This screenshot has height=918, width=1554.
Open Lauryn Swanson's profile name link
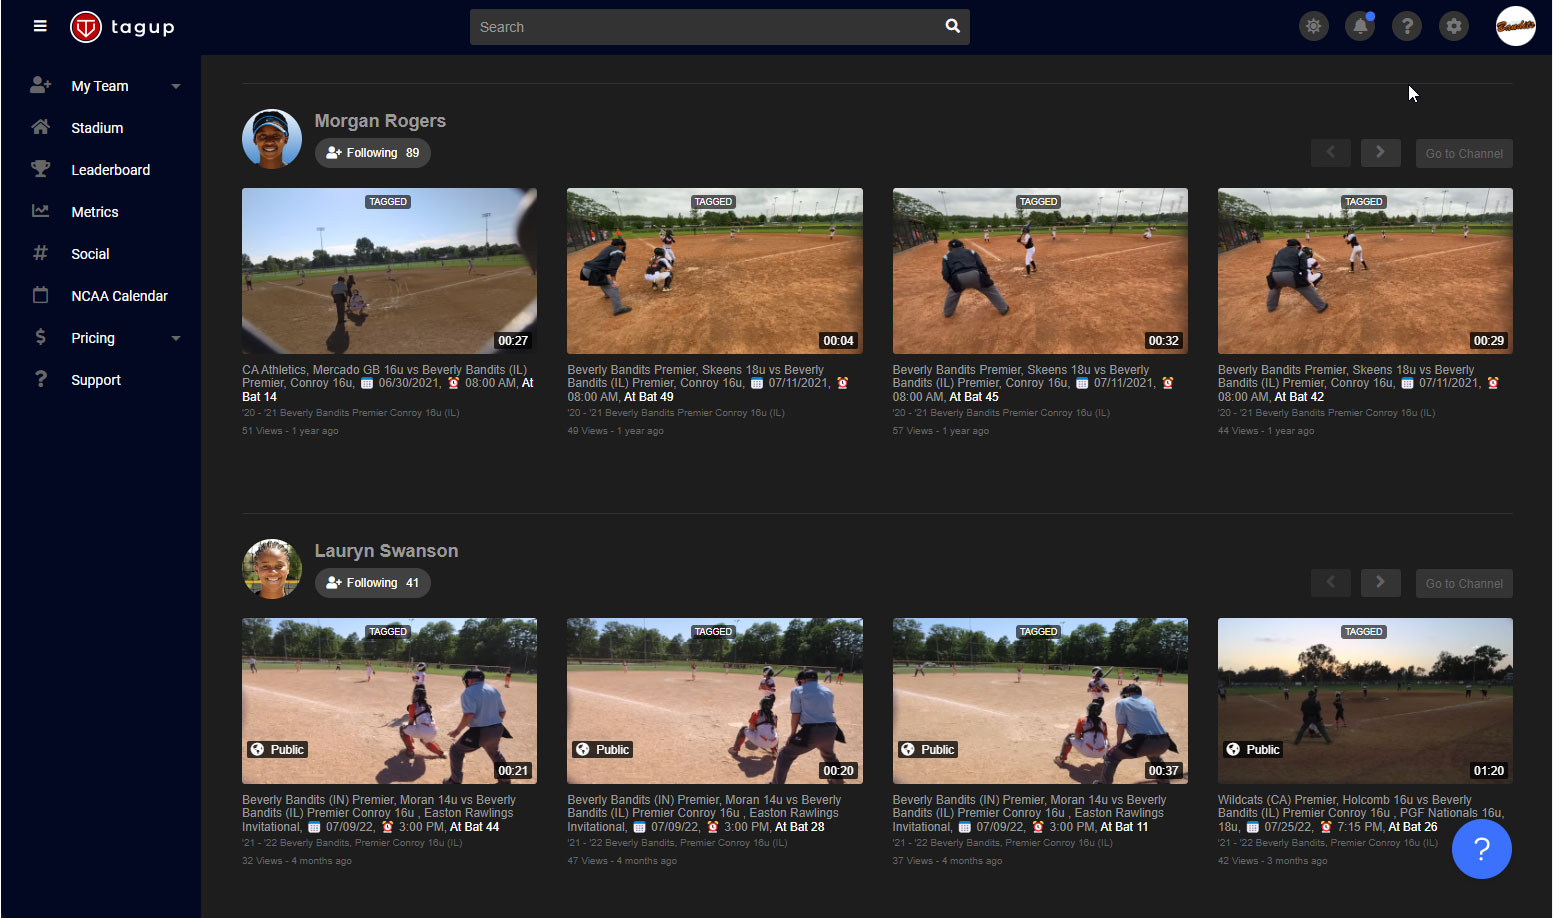click(x=386, y=550)
